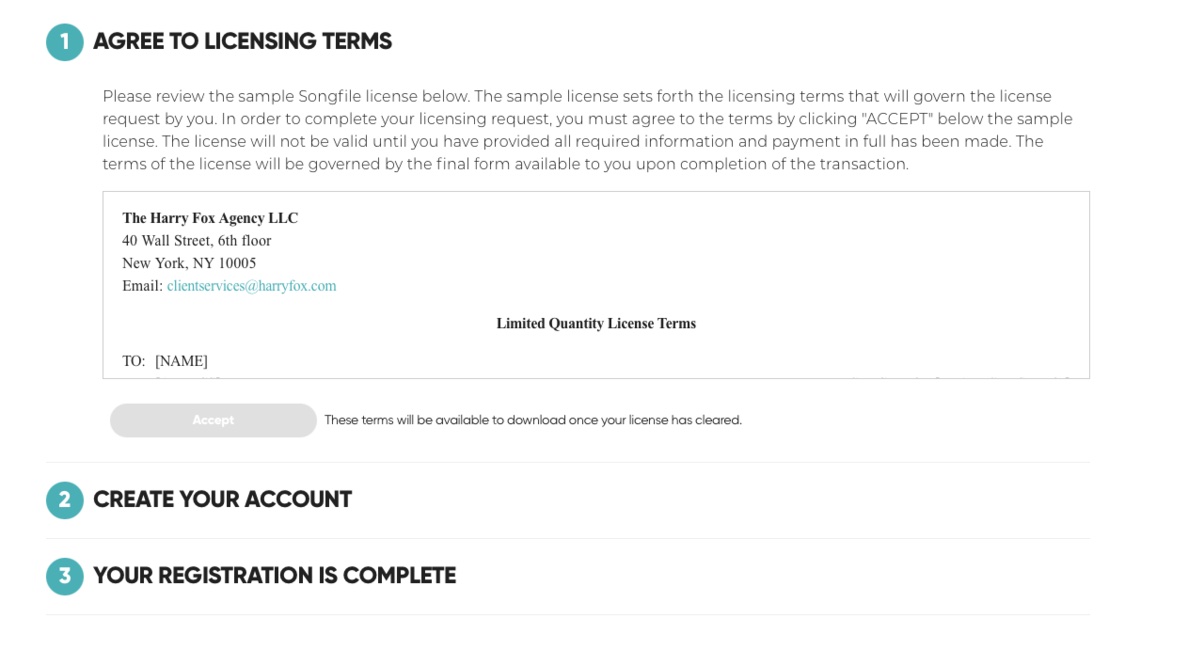Click the step 2 number circle icon
The image size is (1188, 650).
65,500
